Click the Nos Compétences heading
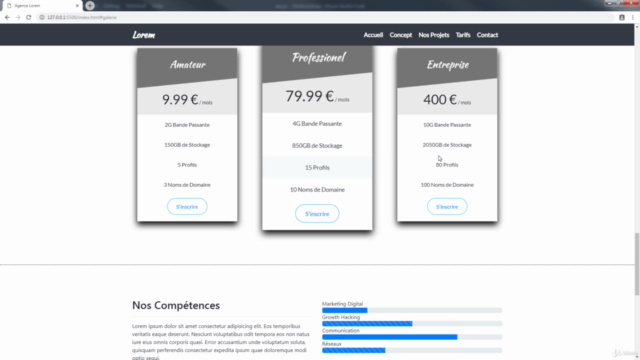Screen dimensions: 640x360 pos(176,305)
